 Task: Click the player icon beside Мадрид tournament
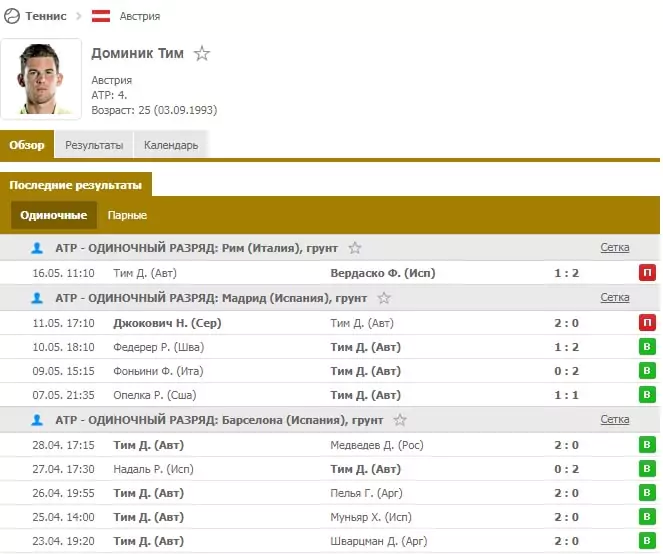(x=37, y=298)
